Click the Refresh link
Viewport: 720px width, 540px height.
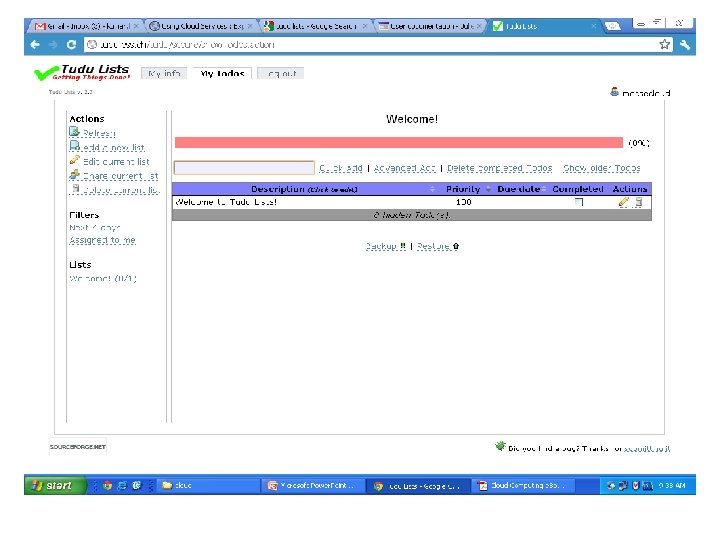click(x=99, y=134)
